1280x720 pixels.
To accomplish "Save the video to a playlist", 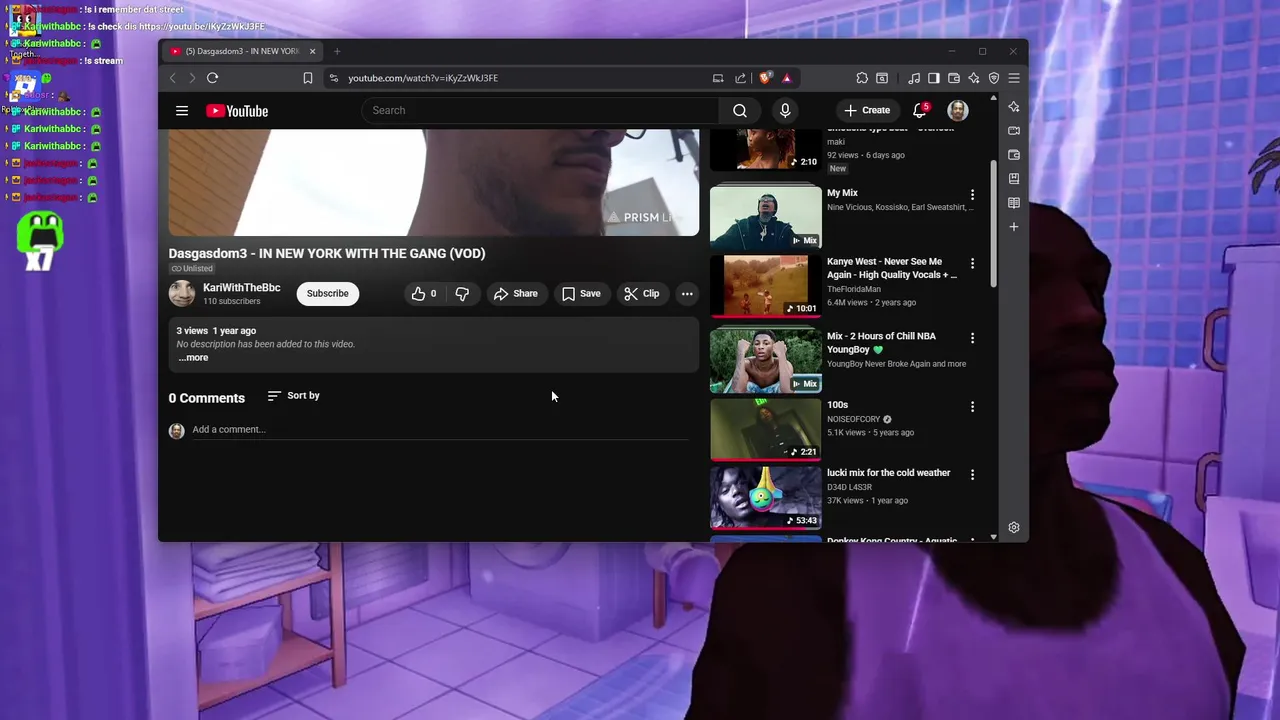I will 581,294.
